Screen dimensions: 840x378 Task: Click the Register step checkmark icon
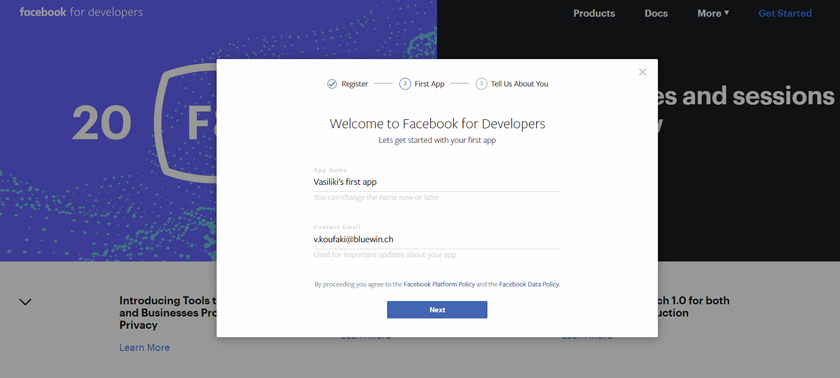[332, 84]
